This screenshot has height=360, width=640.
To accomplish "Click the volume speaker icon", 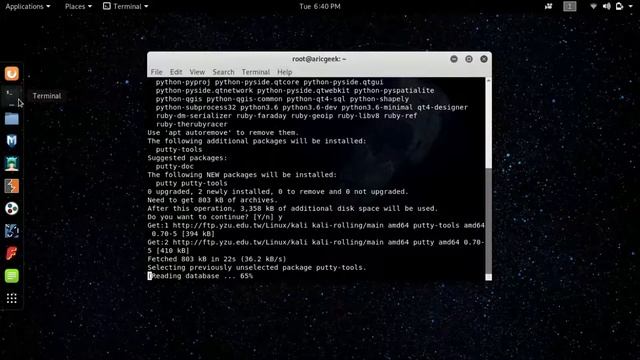I will (607, 6).
